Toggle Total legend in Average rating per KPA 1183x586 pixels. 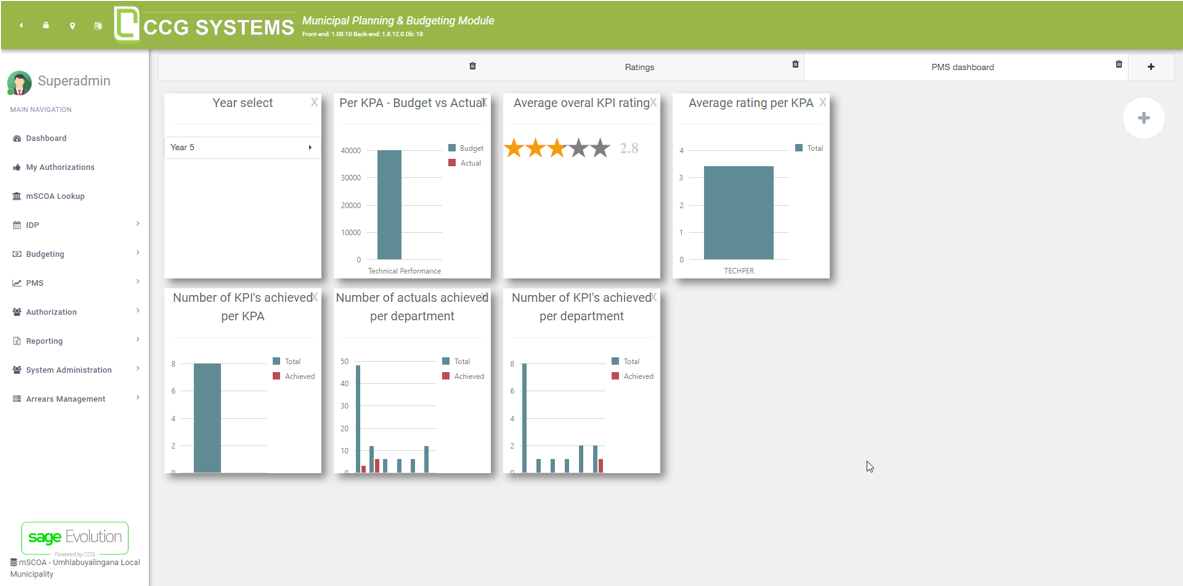click(809, 148)
